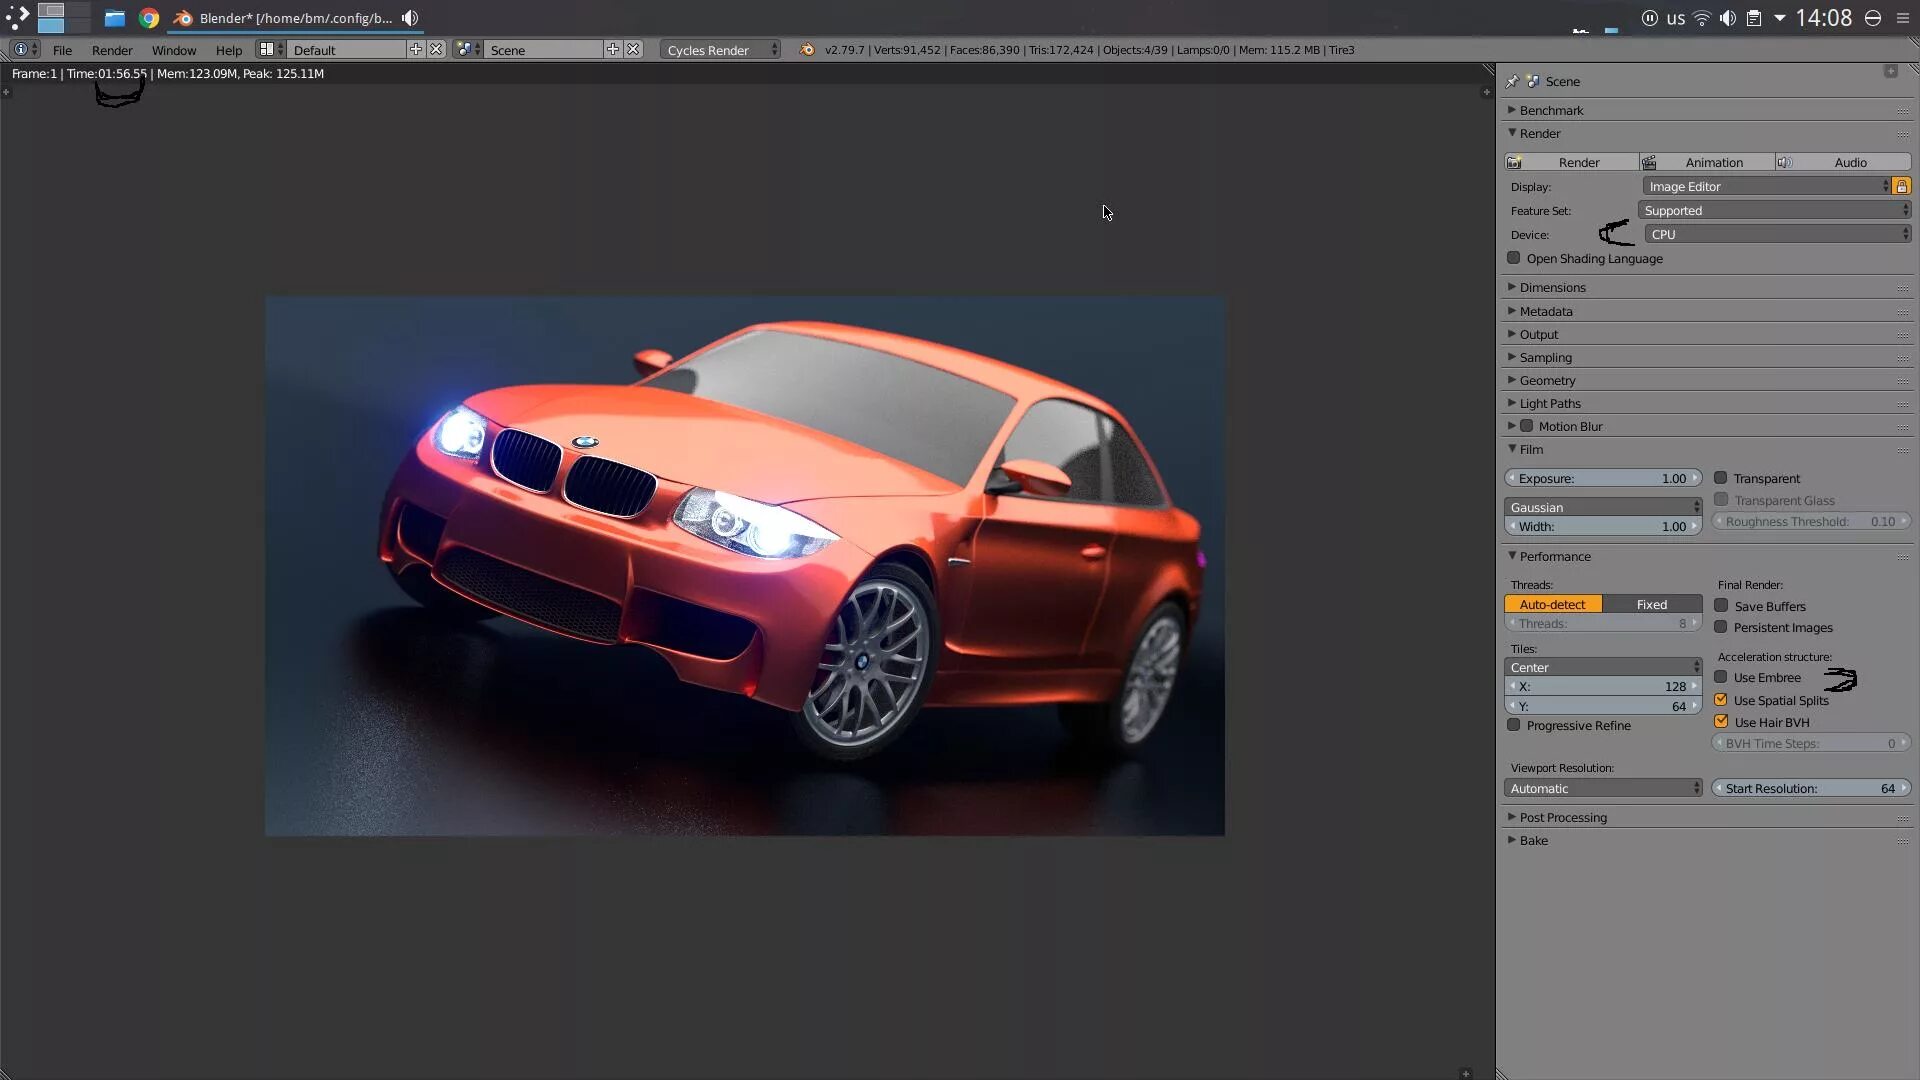Toggle the properties context pin icon
The width and height of the screenshot is (1920, 1080).
point(1512,81)
